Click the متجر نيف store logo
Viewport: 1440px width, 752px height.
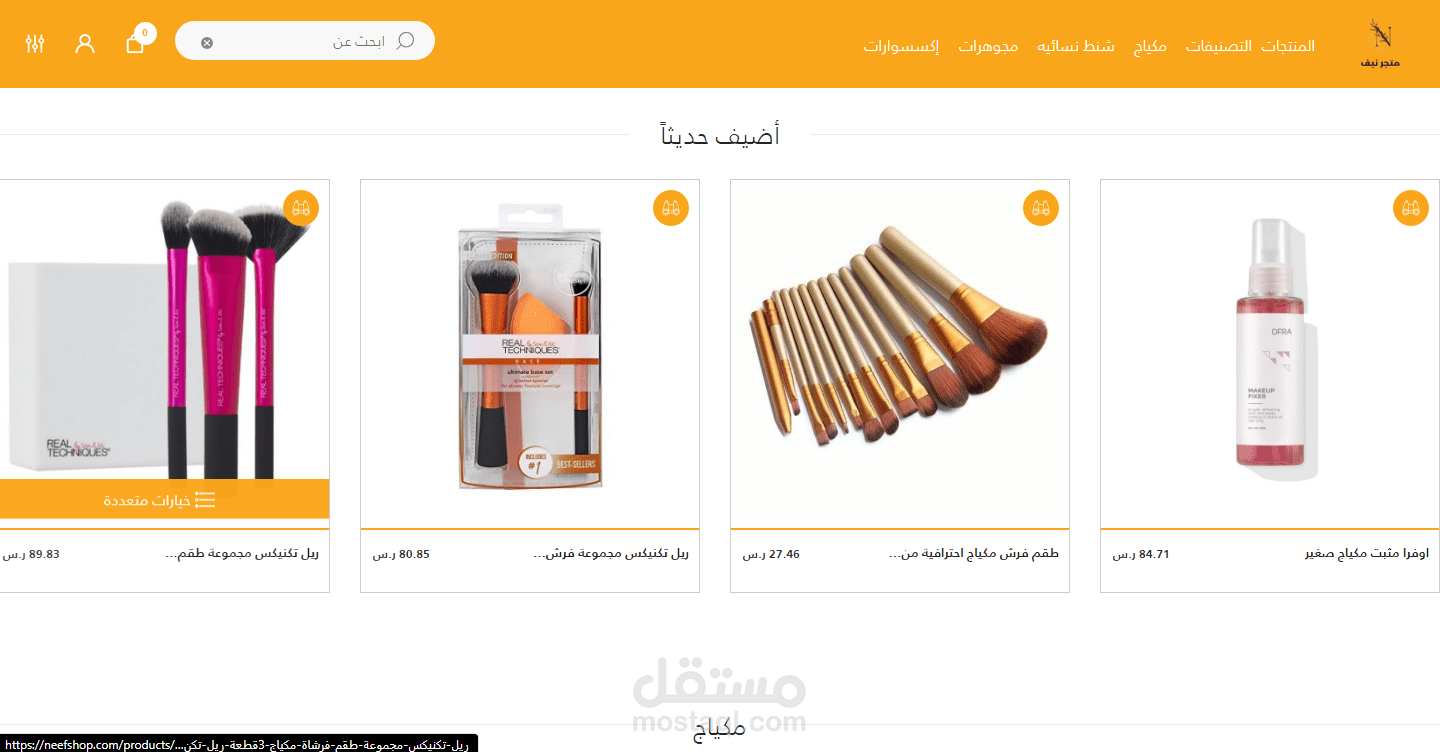click(1381, 44)
